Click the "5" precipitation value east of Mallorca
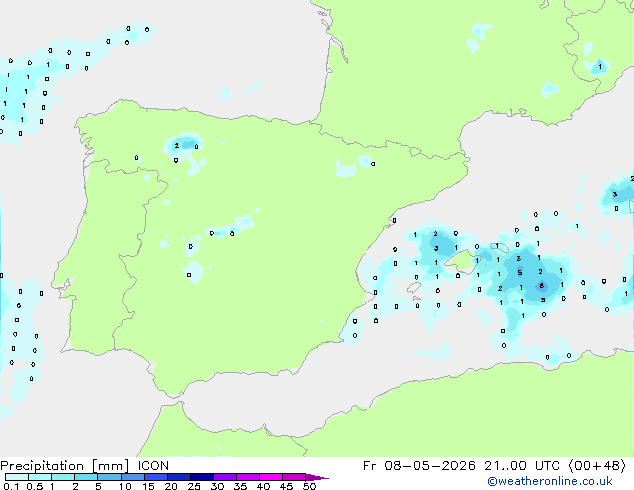This screenshot has width=634, height=490. click(x=520, y=273)
